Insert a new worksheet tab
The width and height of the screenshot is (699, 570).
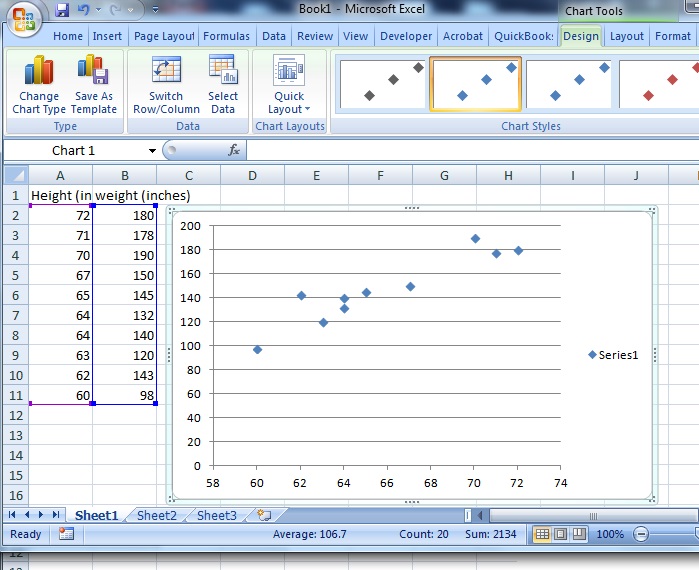[264, 516]
